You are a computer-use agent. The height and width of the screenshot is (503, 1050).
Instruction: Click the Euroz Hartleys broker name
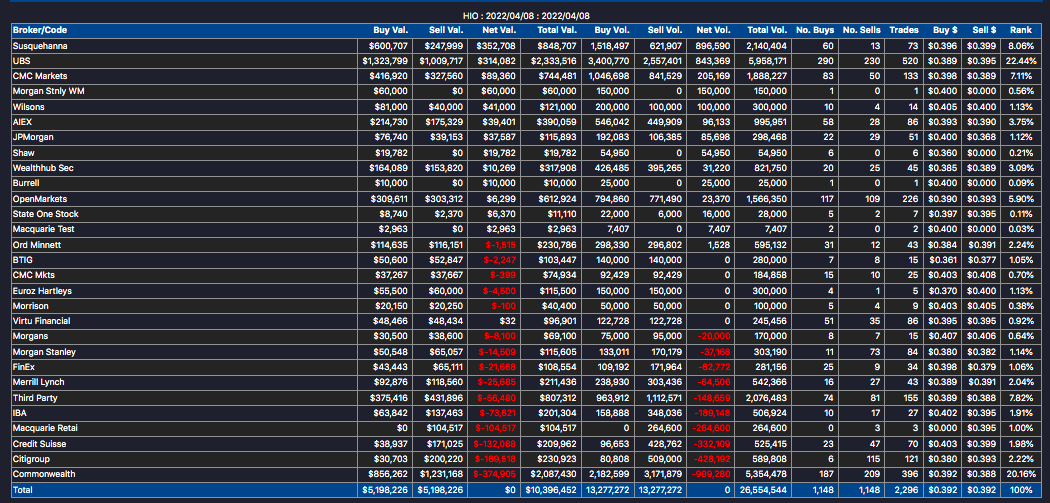(x=42, y=291)
